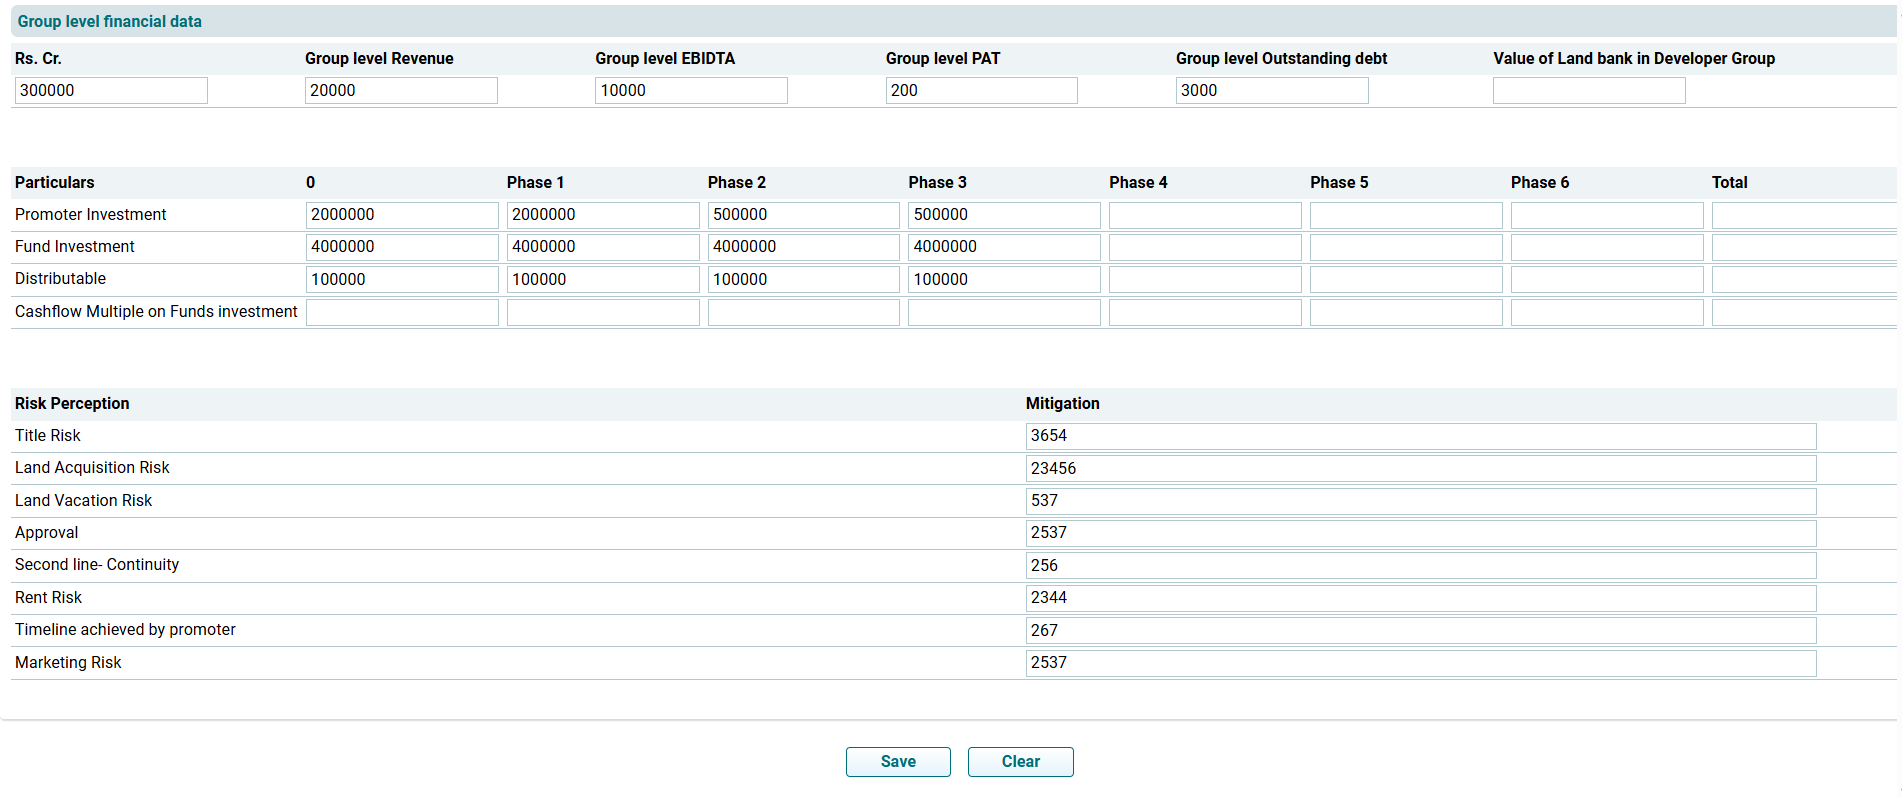1902x798 pixels.
Task: Edit the Title Risk mitigation field
Action: [1420, 436]
